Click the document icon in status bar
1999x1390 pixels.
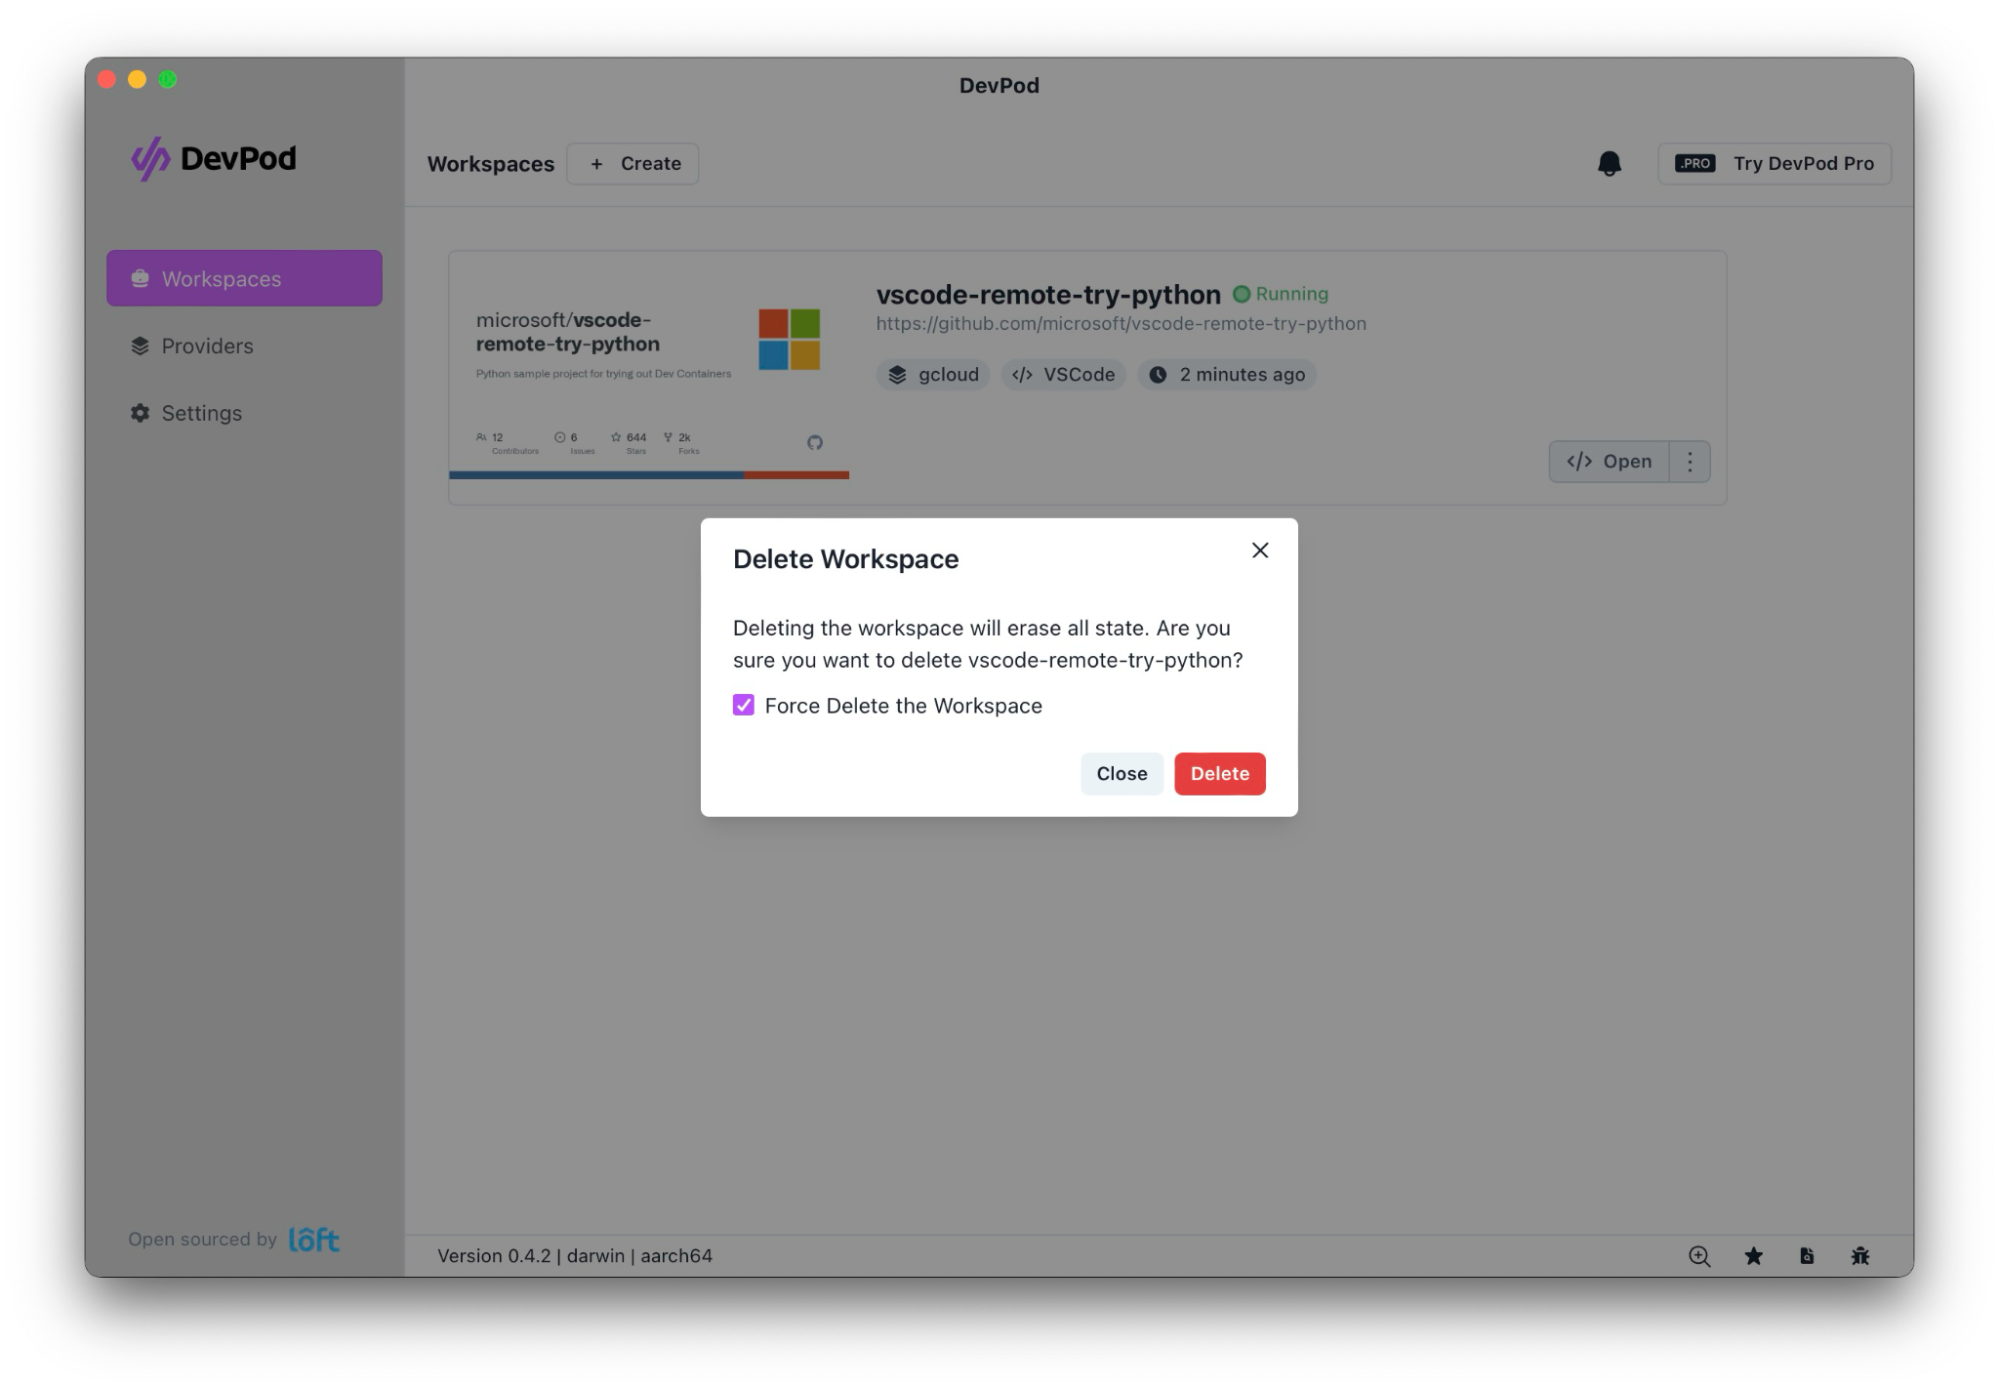(x=1806, y=1256)
